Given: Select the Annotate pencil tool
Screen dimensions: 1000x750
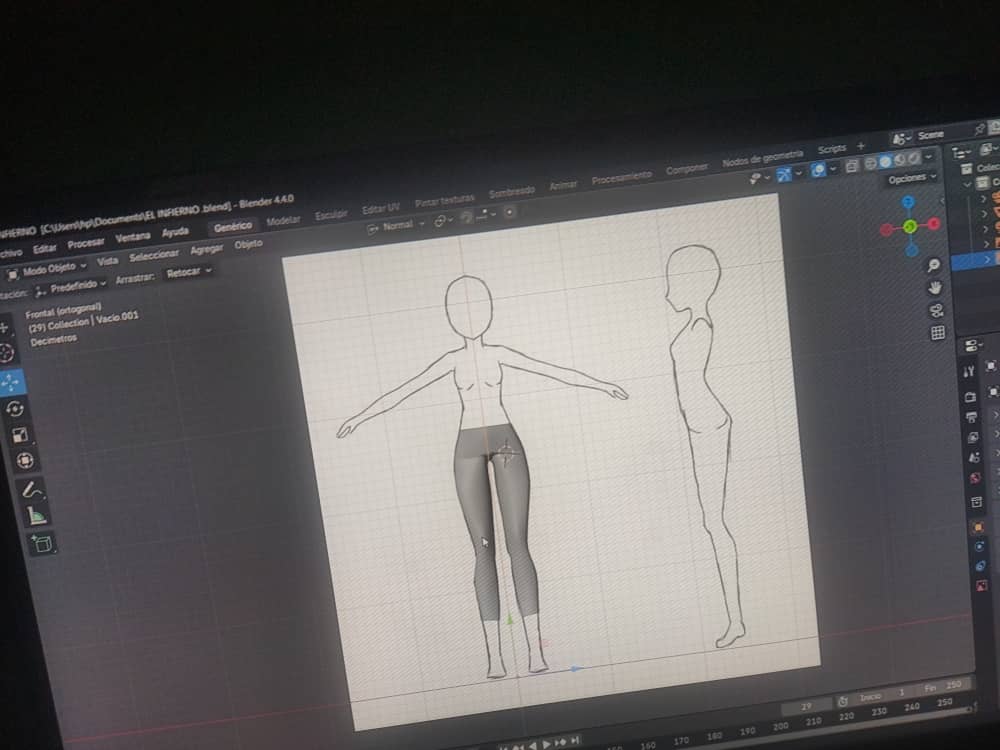Looking at the screenshot, I should [30, 490].
